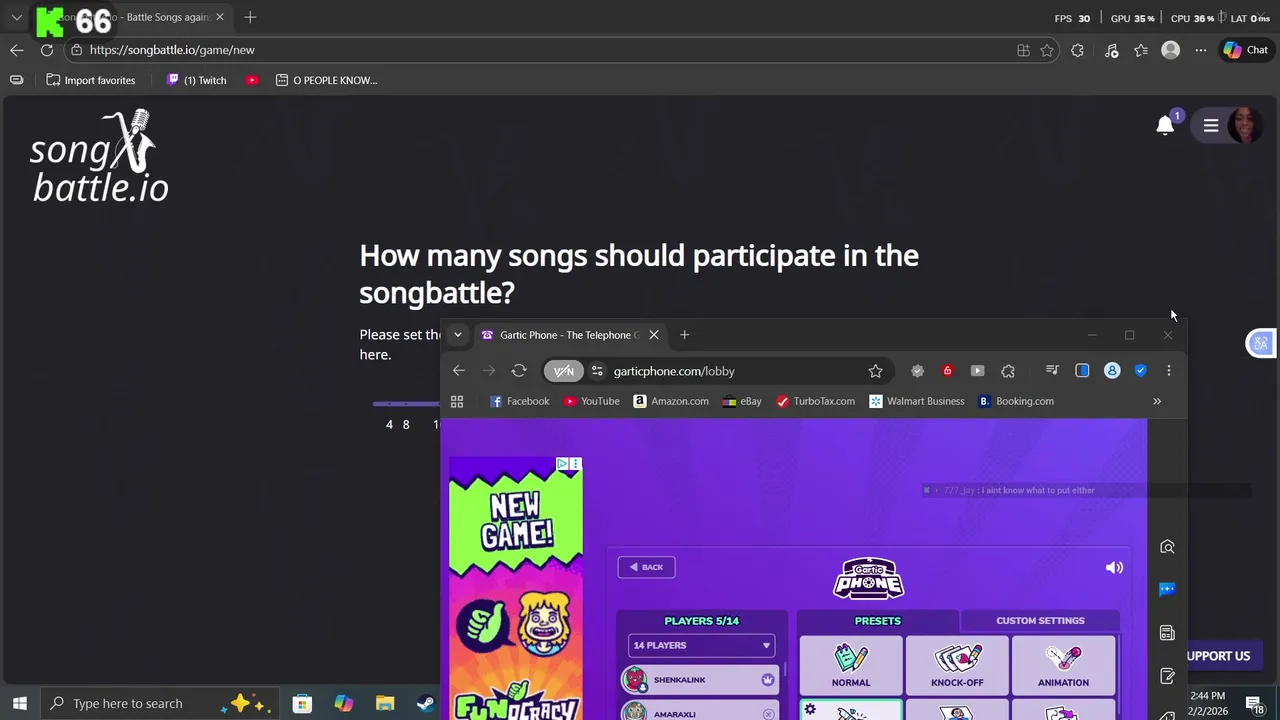Viewport: 1280px width, 720px height.
Task: Click the Gartic Phone BACK button
Action: click(x=646, y=567)
